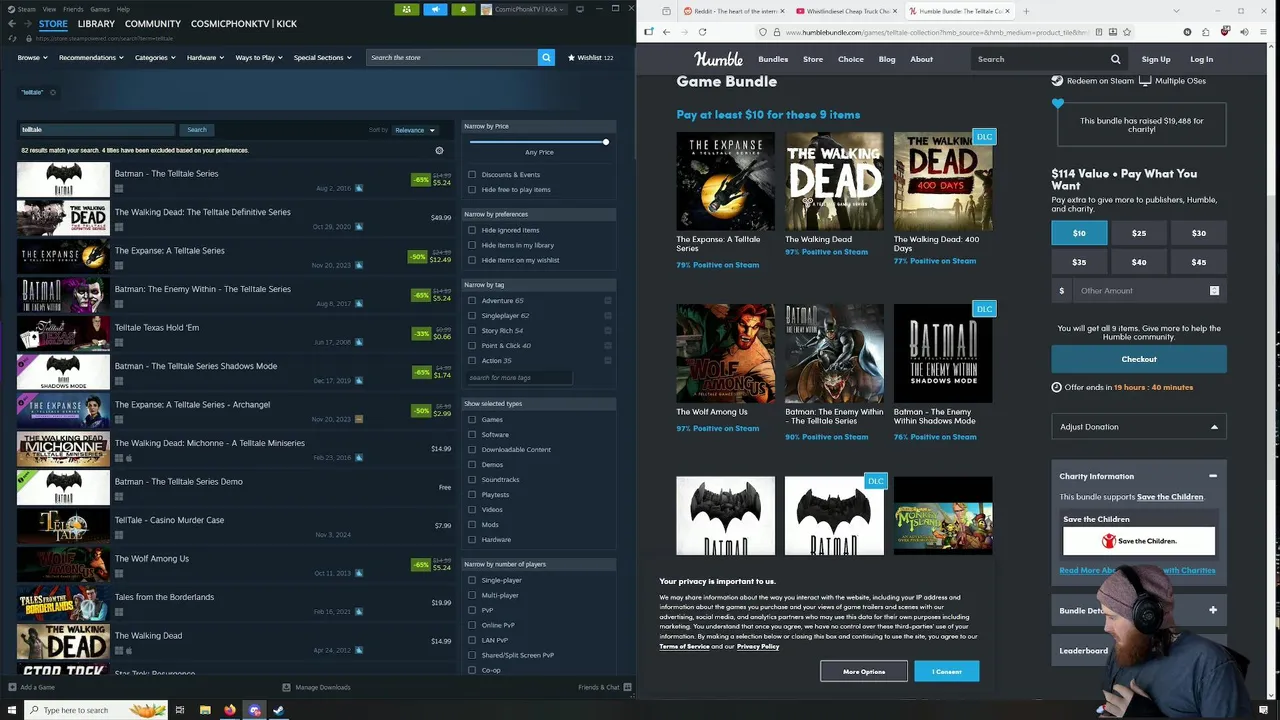Select Games type checkbox
The height and width of the screenshot is (720, 1280).
472,419
